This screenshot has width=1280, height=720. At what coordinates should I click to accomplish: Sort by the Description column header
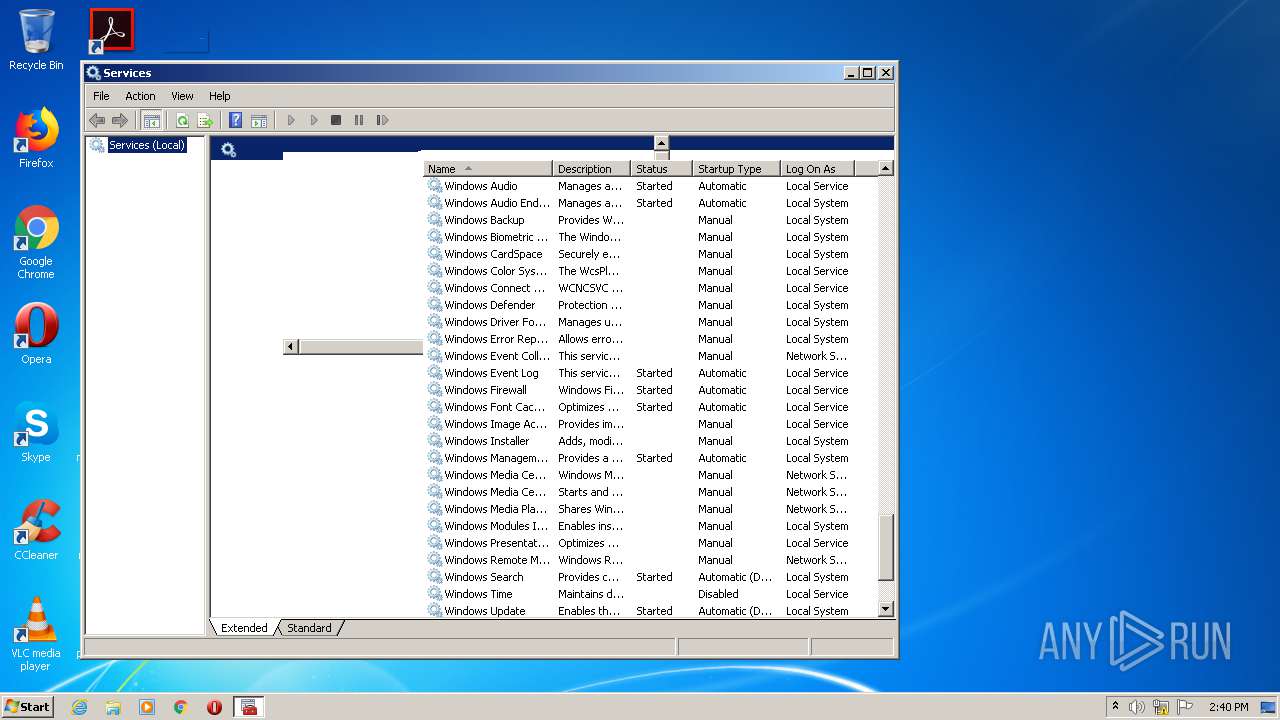click(591, 169)
